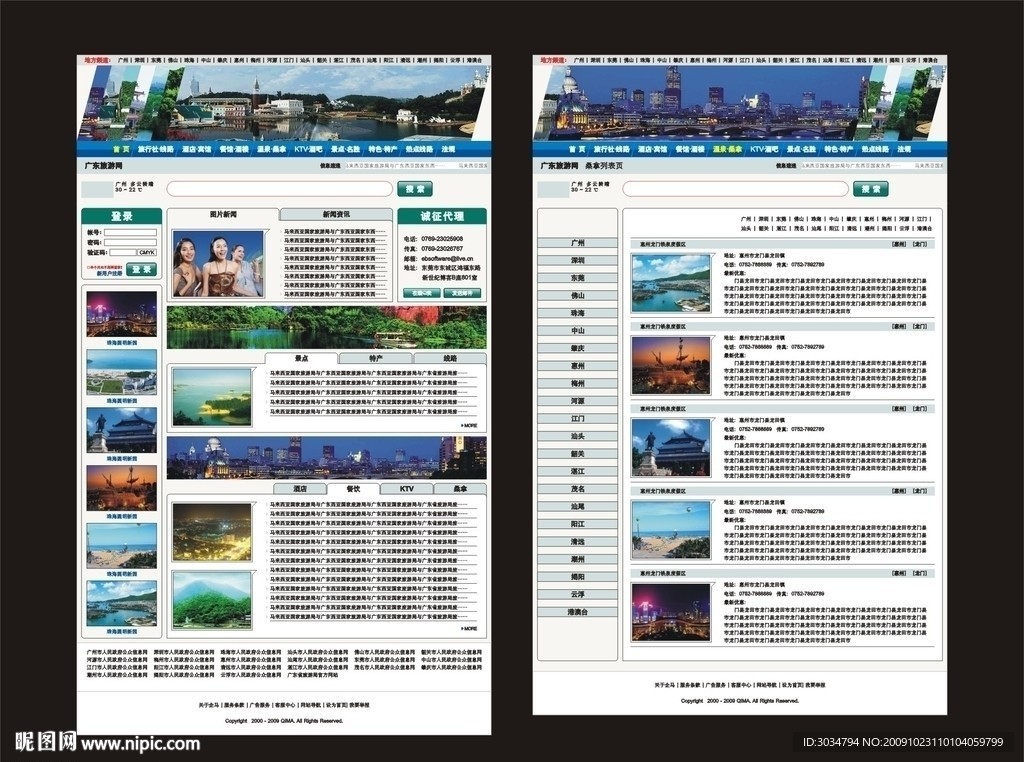This screenshot has width=1024, height=762.
Task: Open 酒店·宾馆 menu on left page
Action: 197,150
